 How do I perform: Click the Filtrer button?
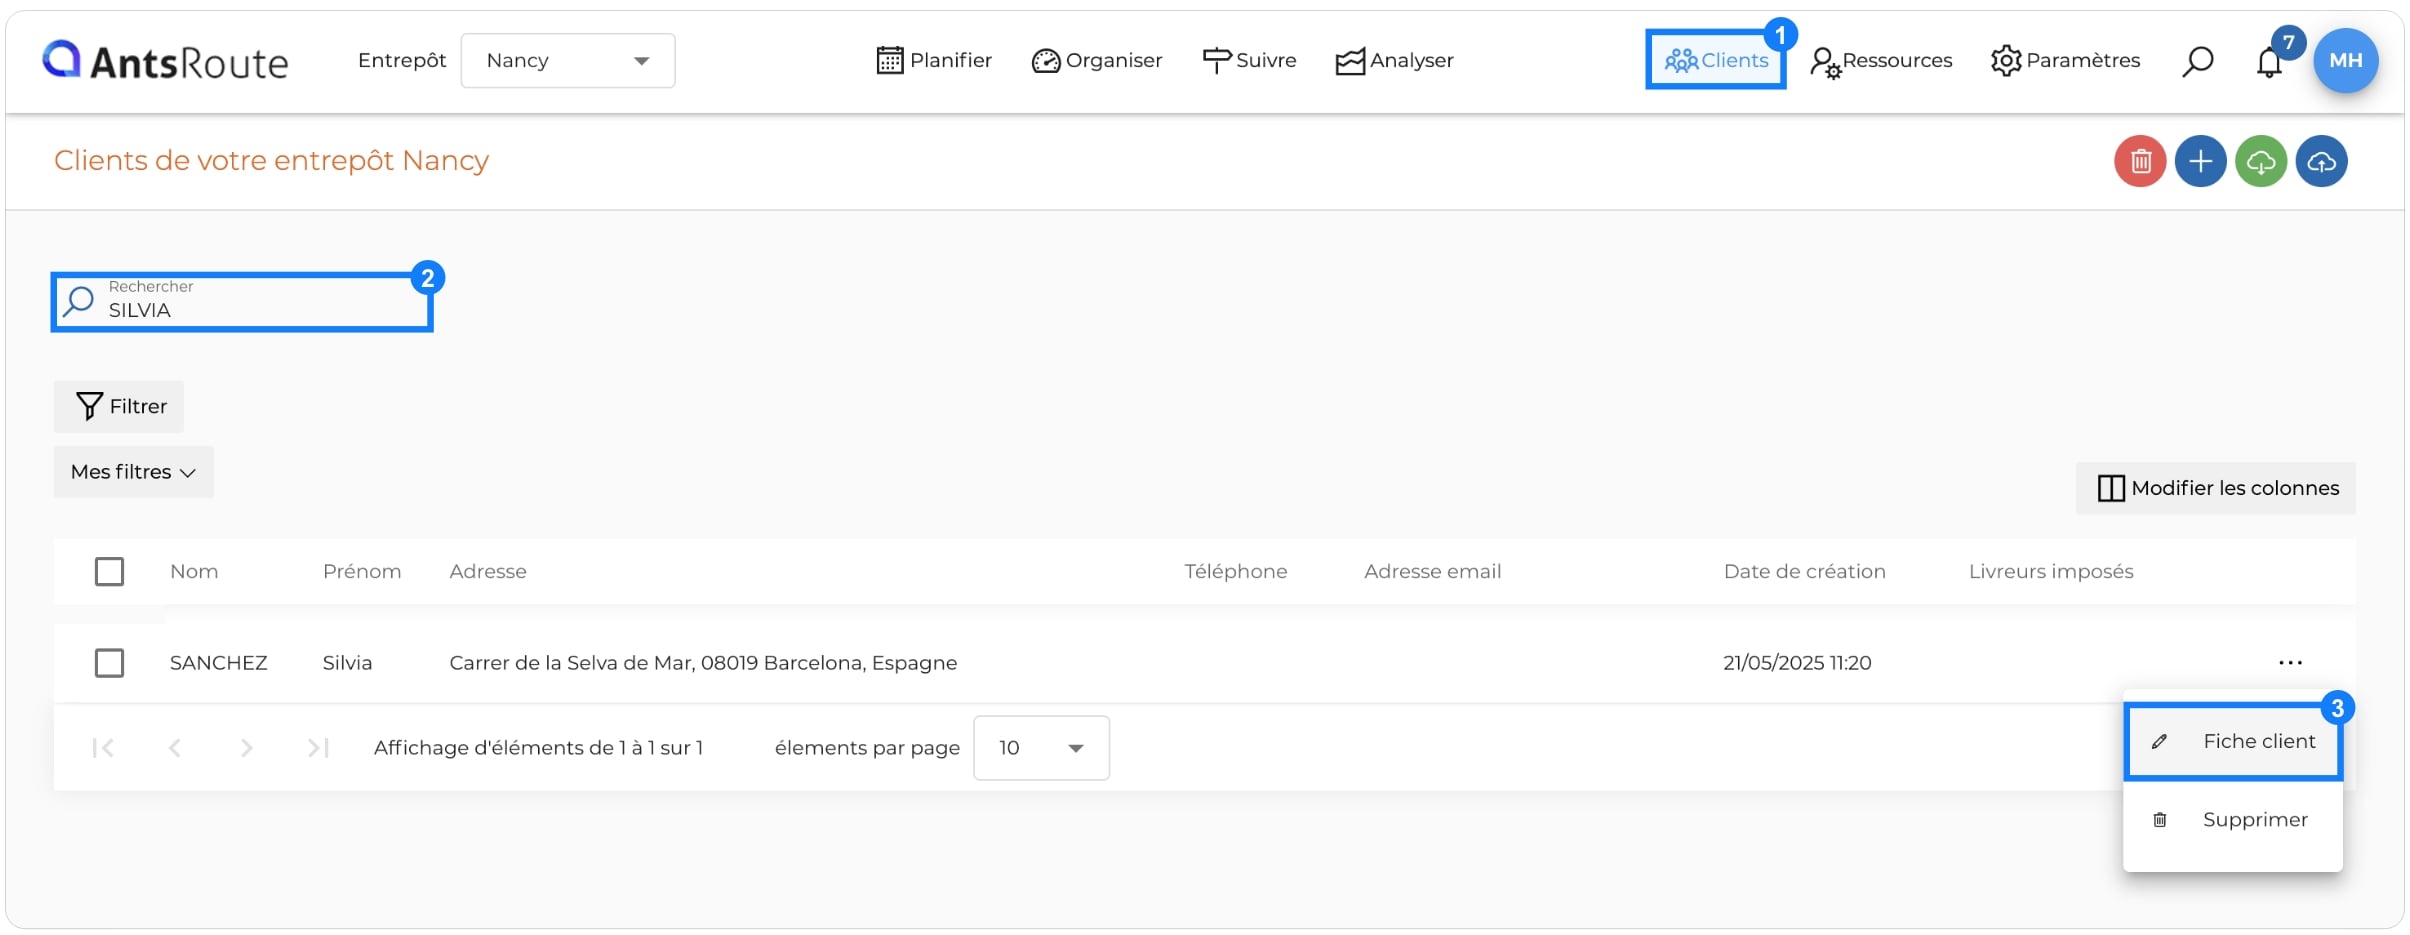coord(119,406)
